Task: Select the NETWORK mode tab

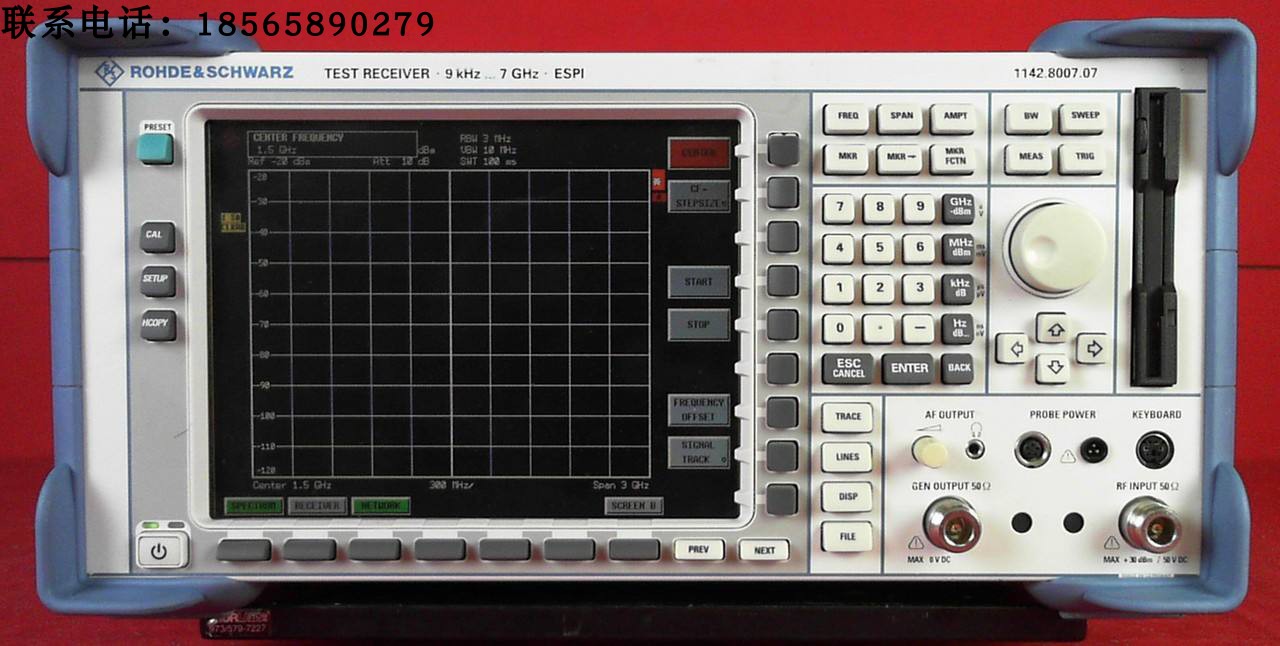Action: tap(379, 507)
